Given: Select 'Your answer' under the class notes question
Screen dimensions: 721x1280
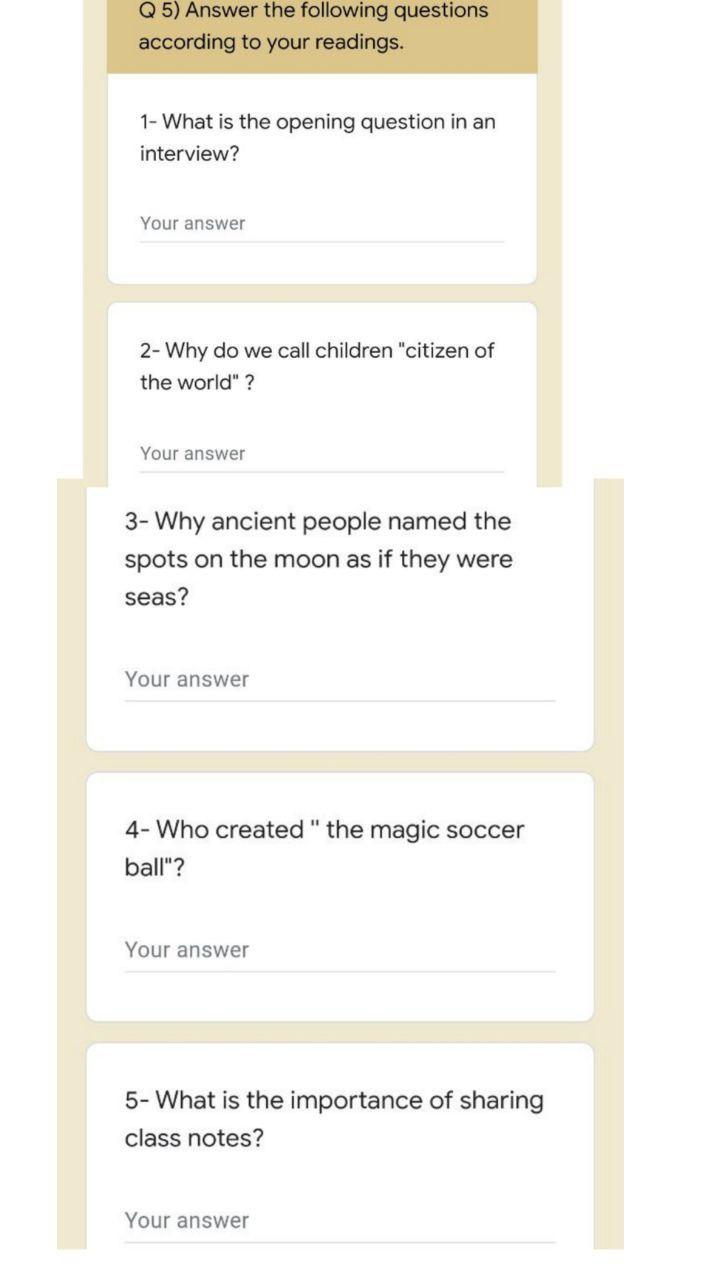Looking at the screenshot, I should [186, 1220].
